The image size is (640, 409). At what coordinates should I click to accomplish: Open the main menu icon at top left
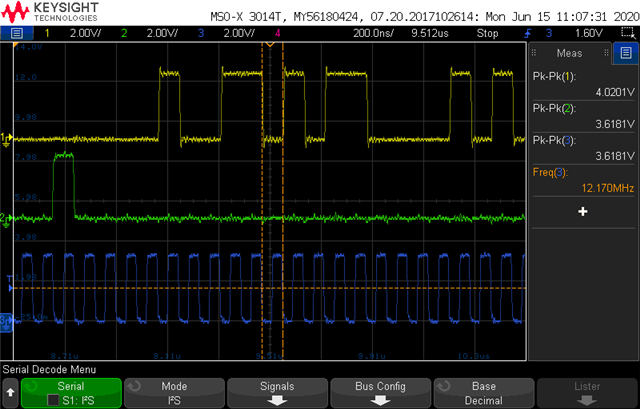click(x=17, y=33)
